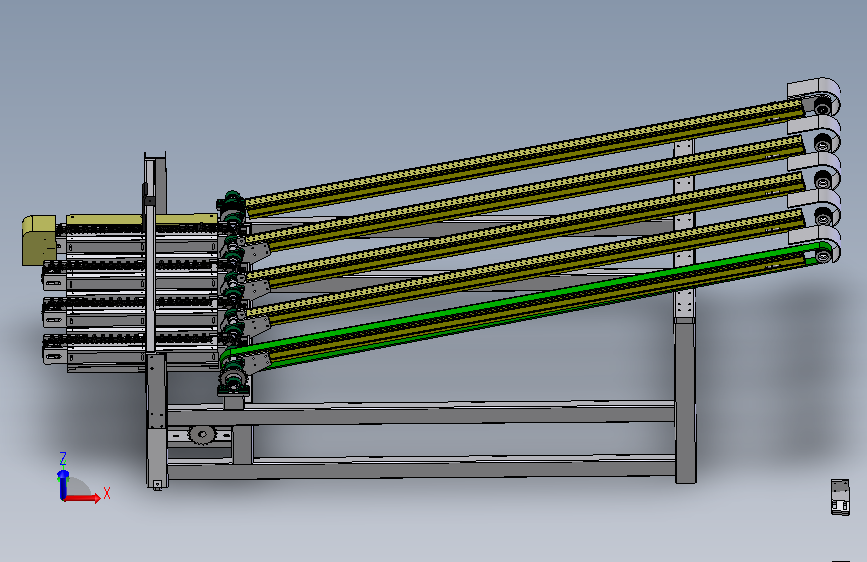Select the yellow motor housing at the left end
Viewport: 867px width, 562px height.
click(x=39, y=240)
